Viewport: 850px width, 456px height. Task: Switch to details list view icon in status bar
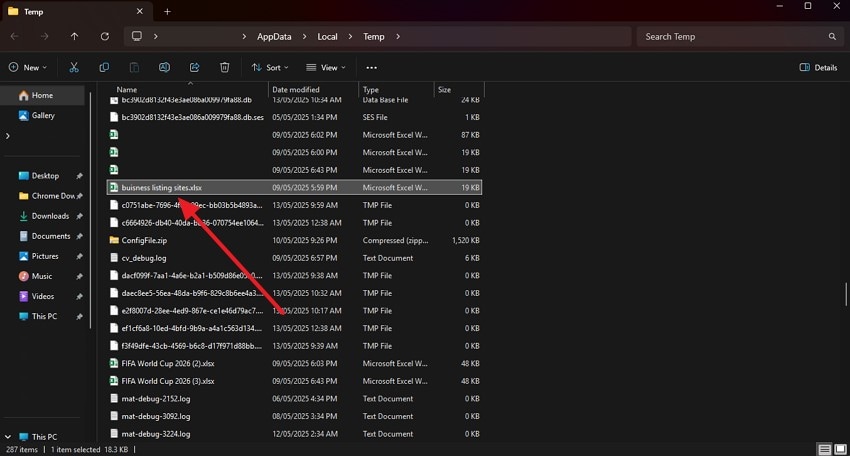(825, 449)
